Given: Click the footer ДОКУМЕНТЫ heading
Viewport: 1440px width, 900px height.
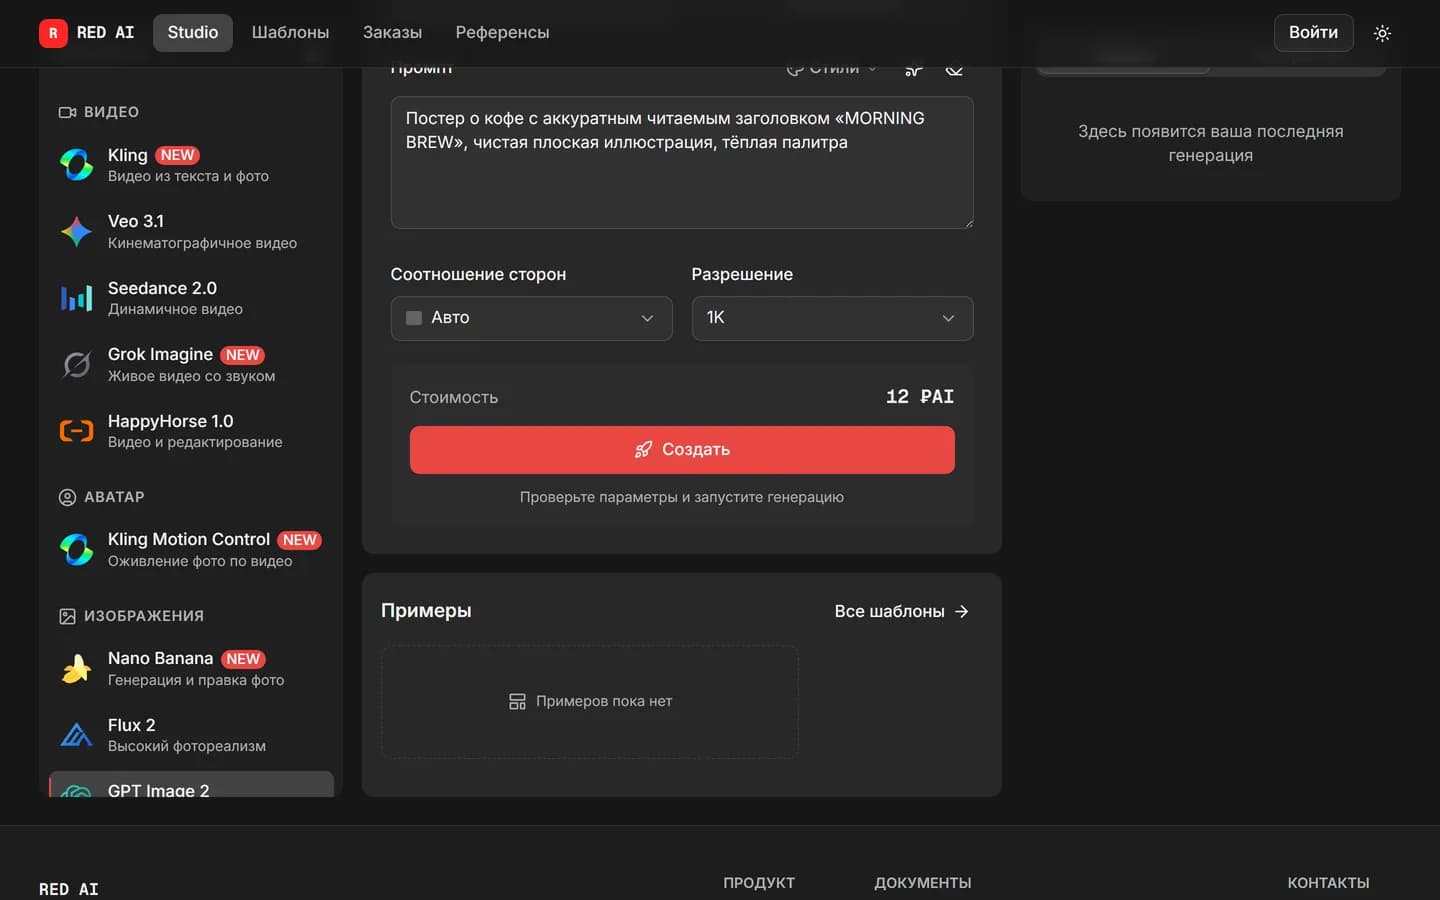Looking at the screenshot, I should [923, 883].
